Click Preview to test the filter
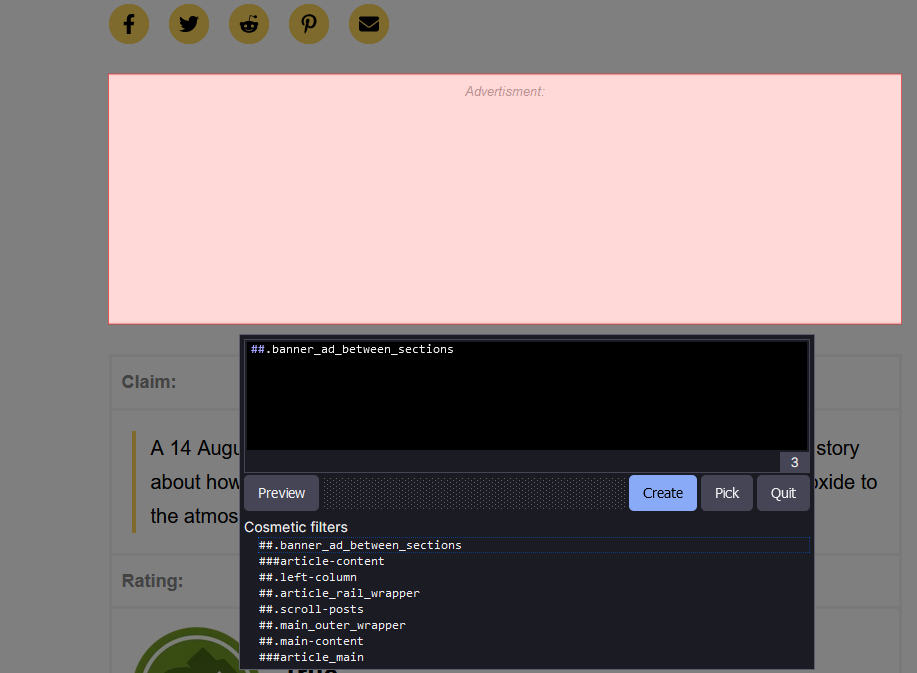 coord(280,492)
